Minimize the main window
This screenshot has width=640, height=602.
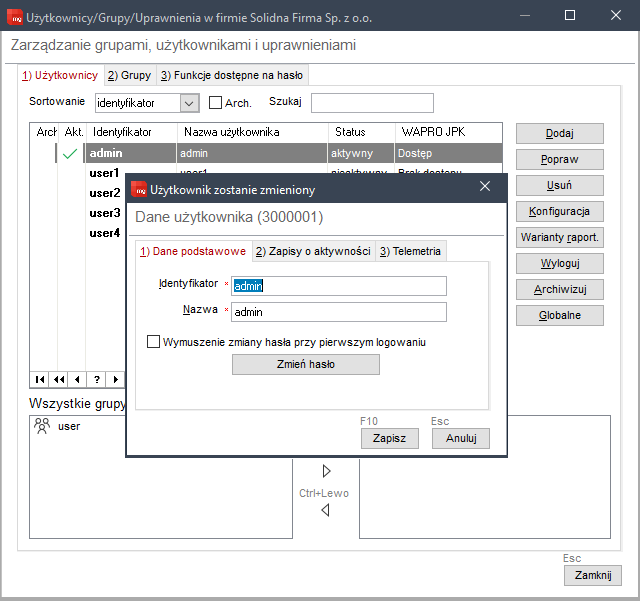pyautogui.click(x=525, y=15)
